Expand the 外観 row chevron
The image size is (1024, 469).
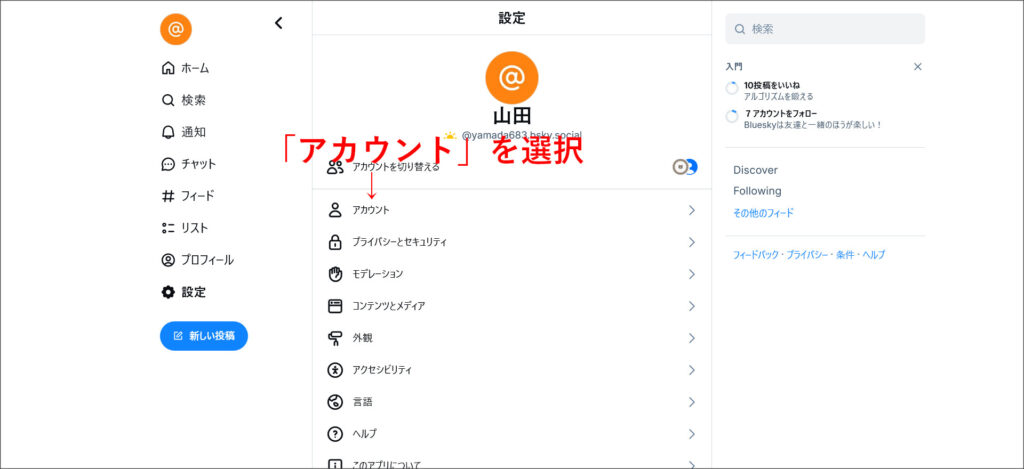692,338
